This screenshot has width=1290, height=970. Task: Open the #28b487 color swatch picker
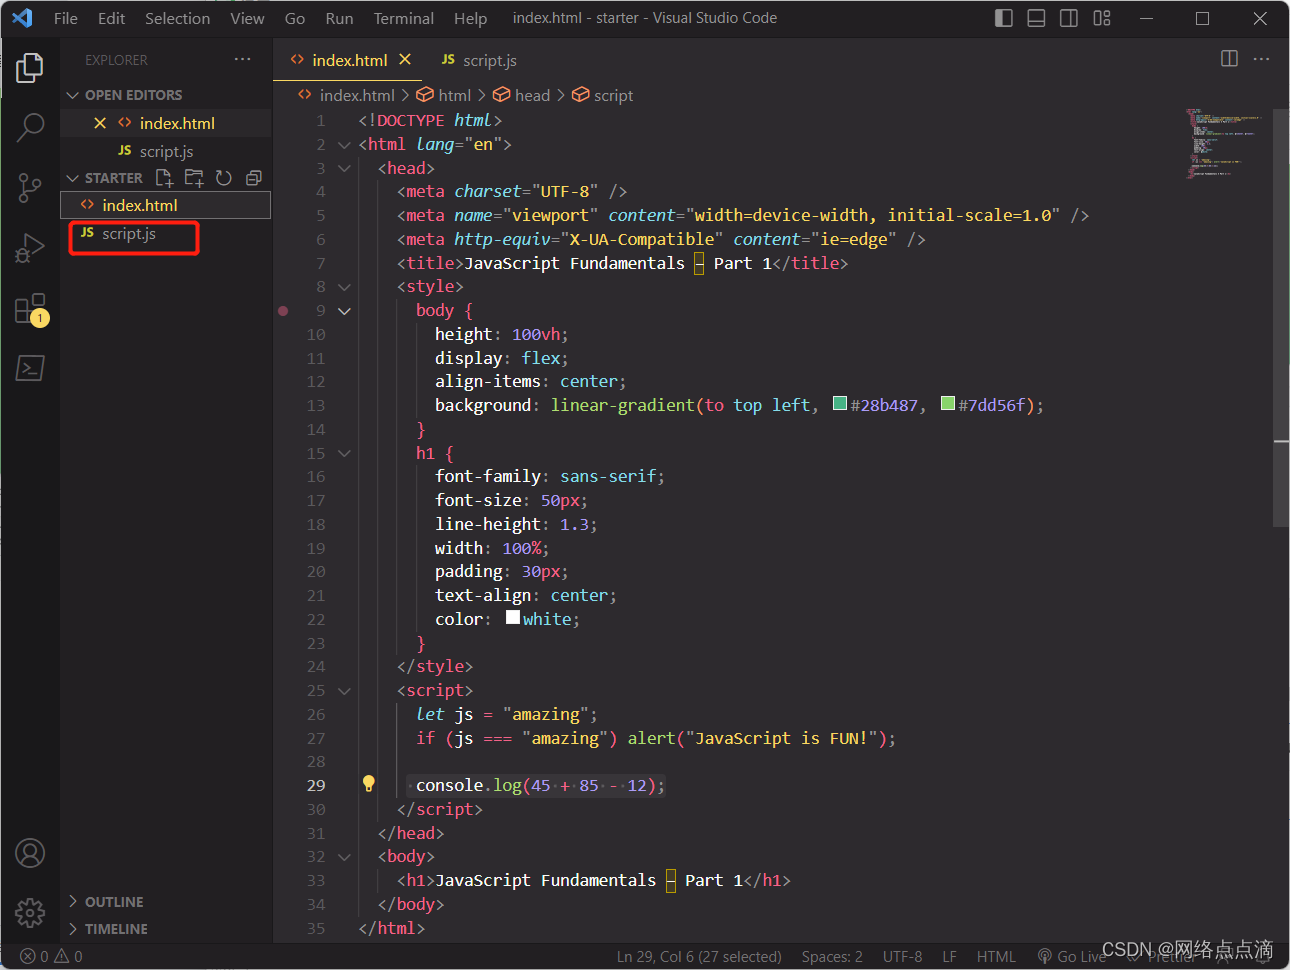840,404
